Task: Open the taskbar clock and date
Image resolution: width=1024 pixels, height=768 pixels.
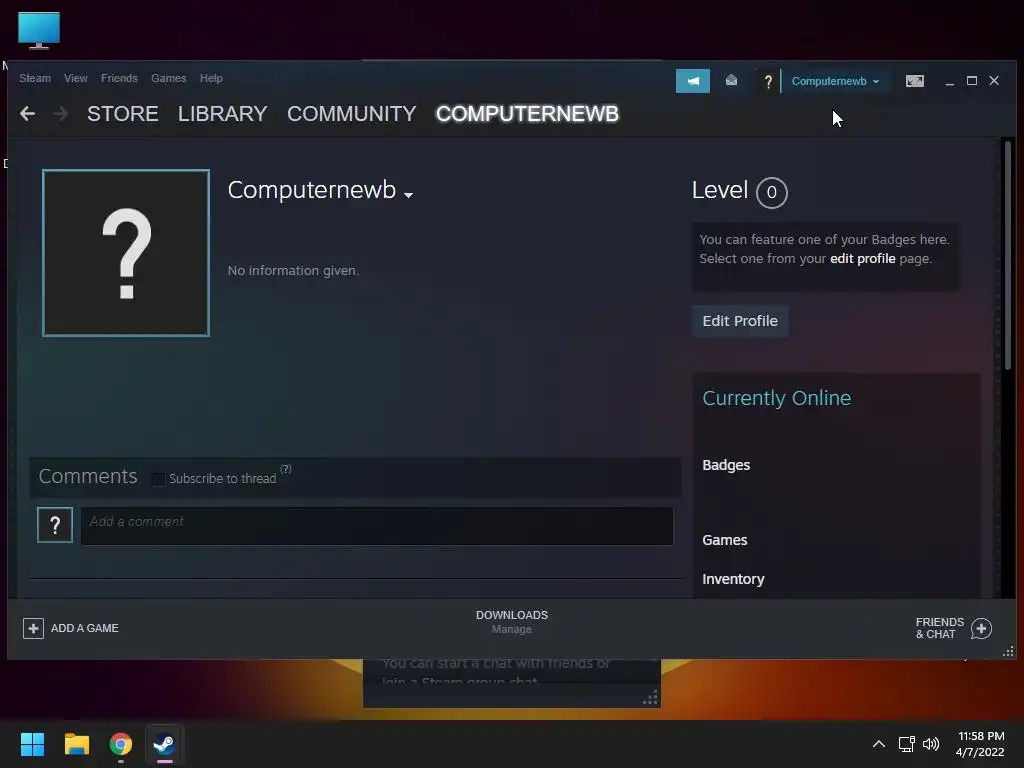Action: click(x=980, y=744)
